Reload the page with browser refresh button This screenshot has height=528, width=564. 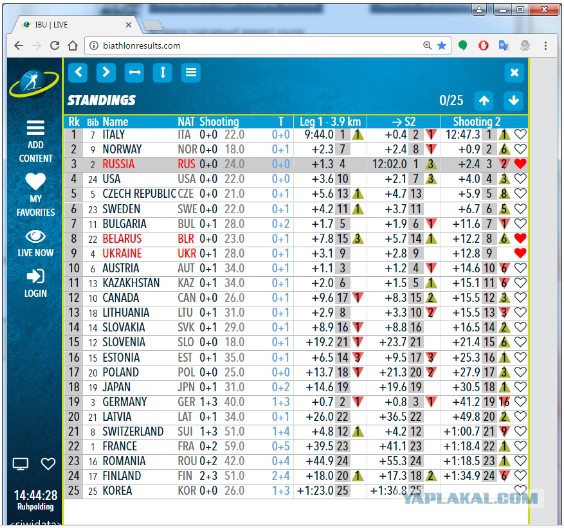55,46
